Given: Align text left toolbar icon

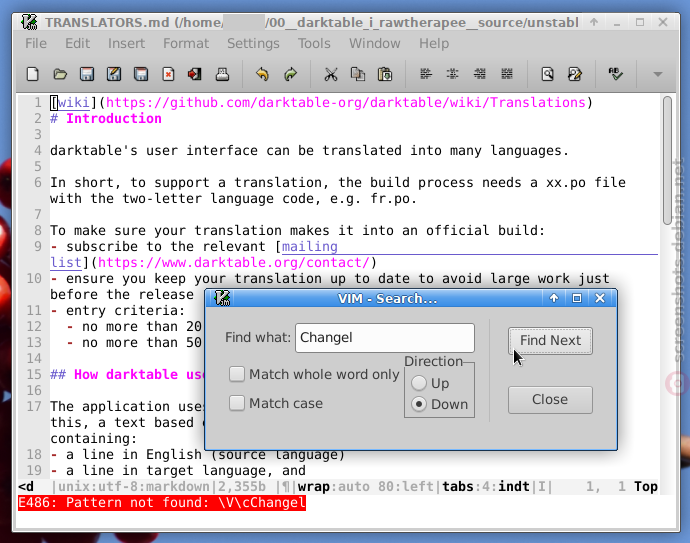Looking at the screenshot, I should (426, 74).
